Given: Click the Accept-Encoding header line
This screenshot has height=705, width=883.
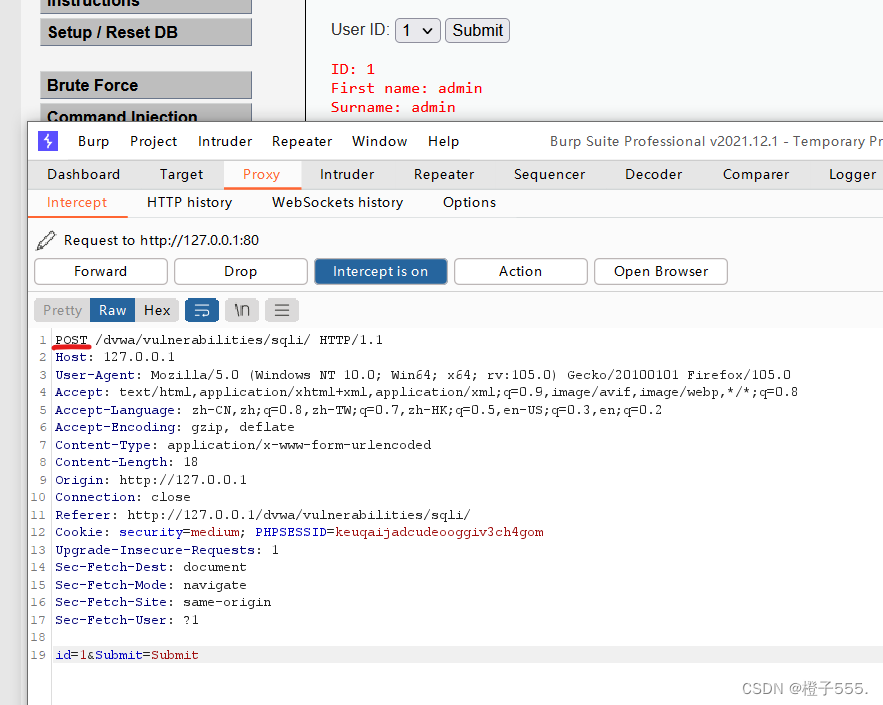Looking at the screenshot, I should (x=175, y=427).
